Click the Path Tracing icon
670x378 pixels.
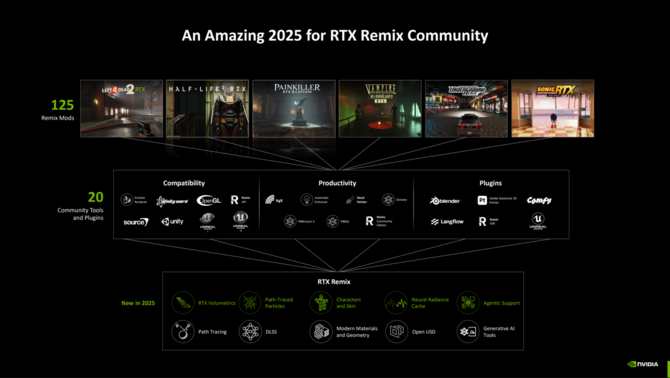tap(183, 331)
